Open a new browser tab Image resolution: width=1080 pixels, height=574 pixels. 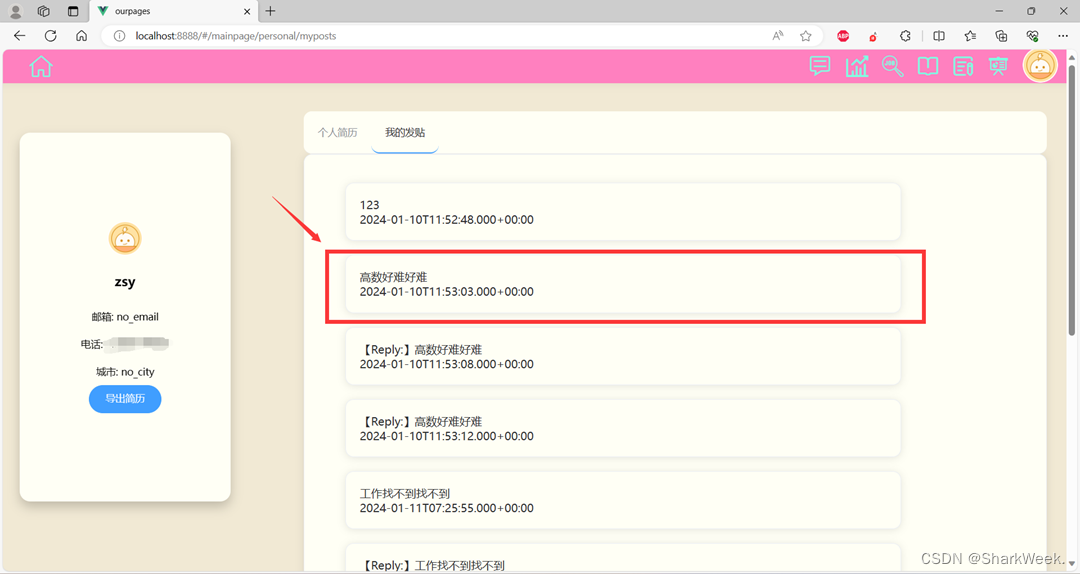(x=270, y=11)
